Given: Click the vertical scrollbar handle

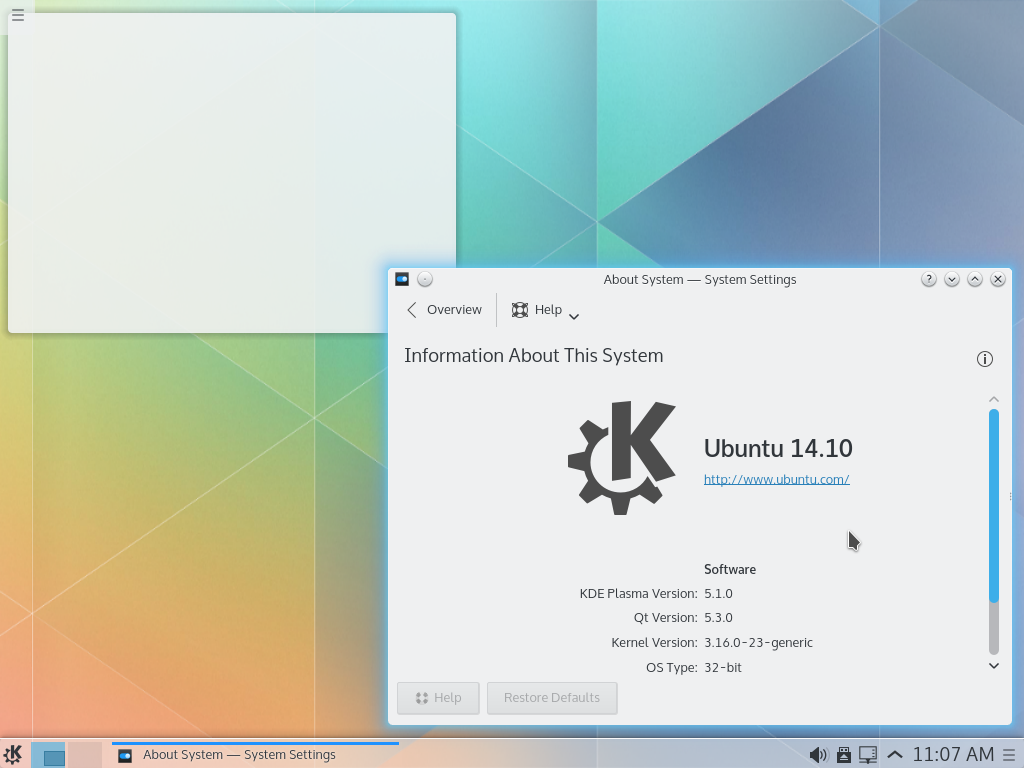Looking at the screenshot, I should pos(994,505).
